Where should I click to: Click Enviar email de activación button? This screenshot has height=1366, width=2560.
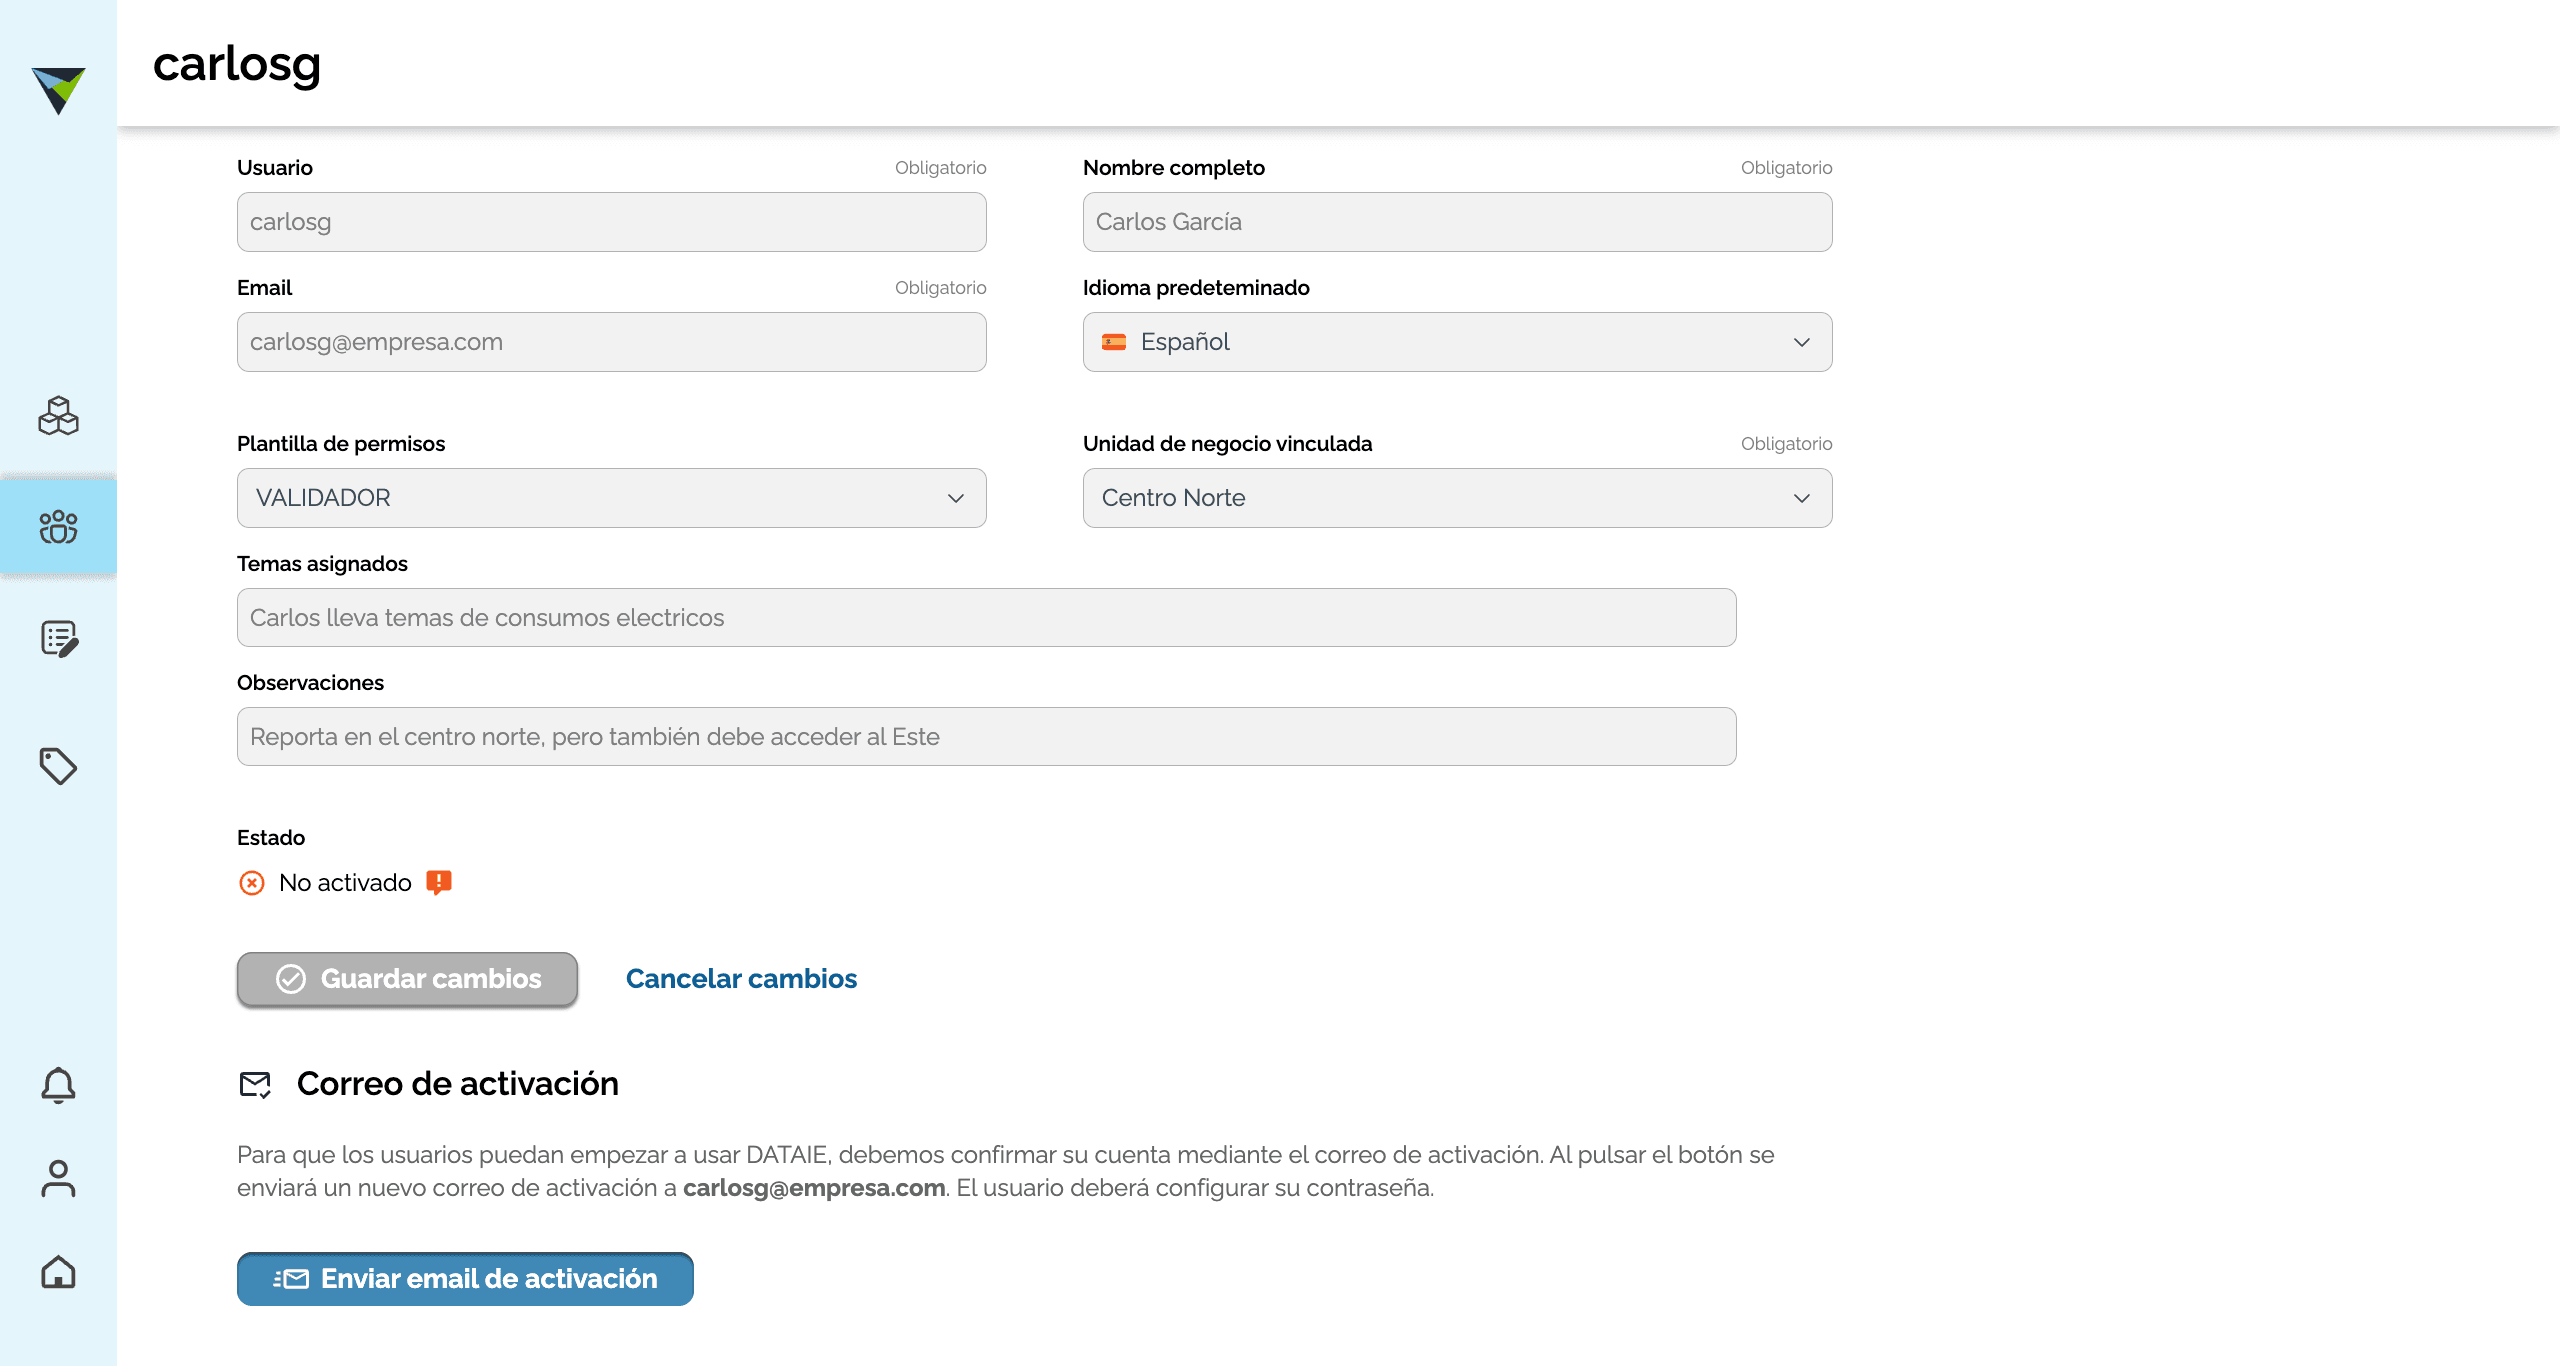pyautogui.click(x=465, y=1279)
